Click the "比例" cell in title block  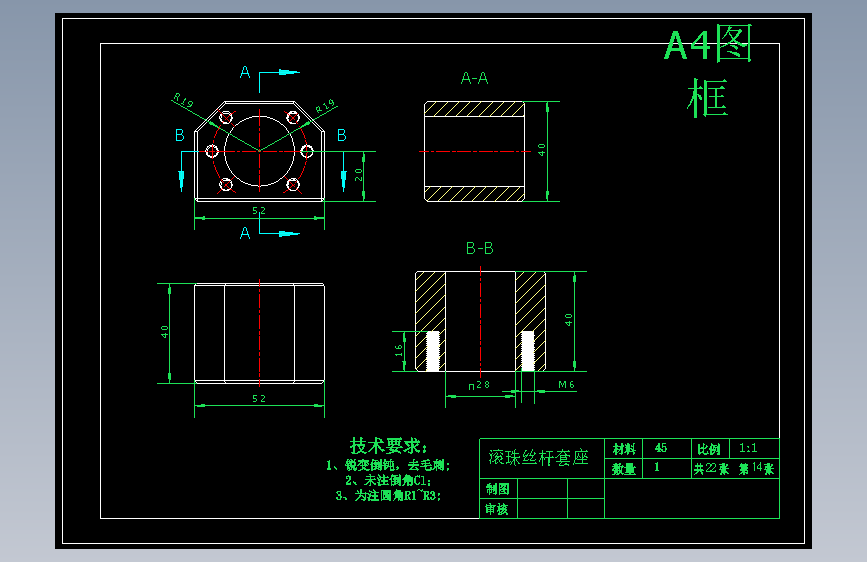709,449
